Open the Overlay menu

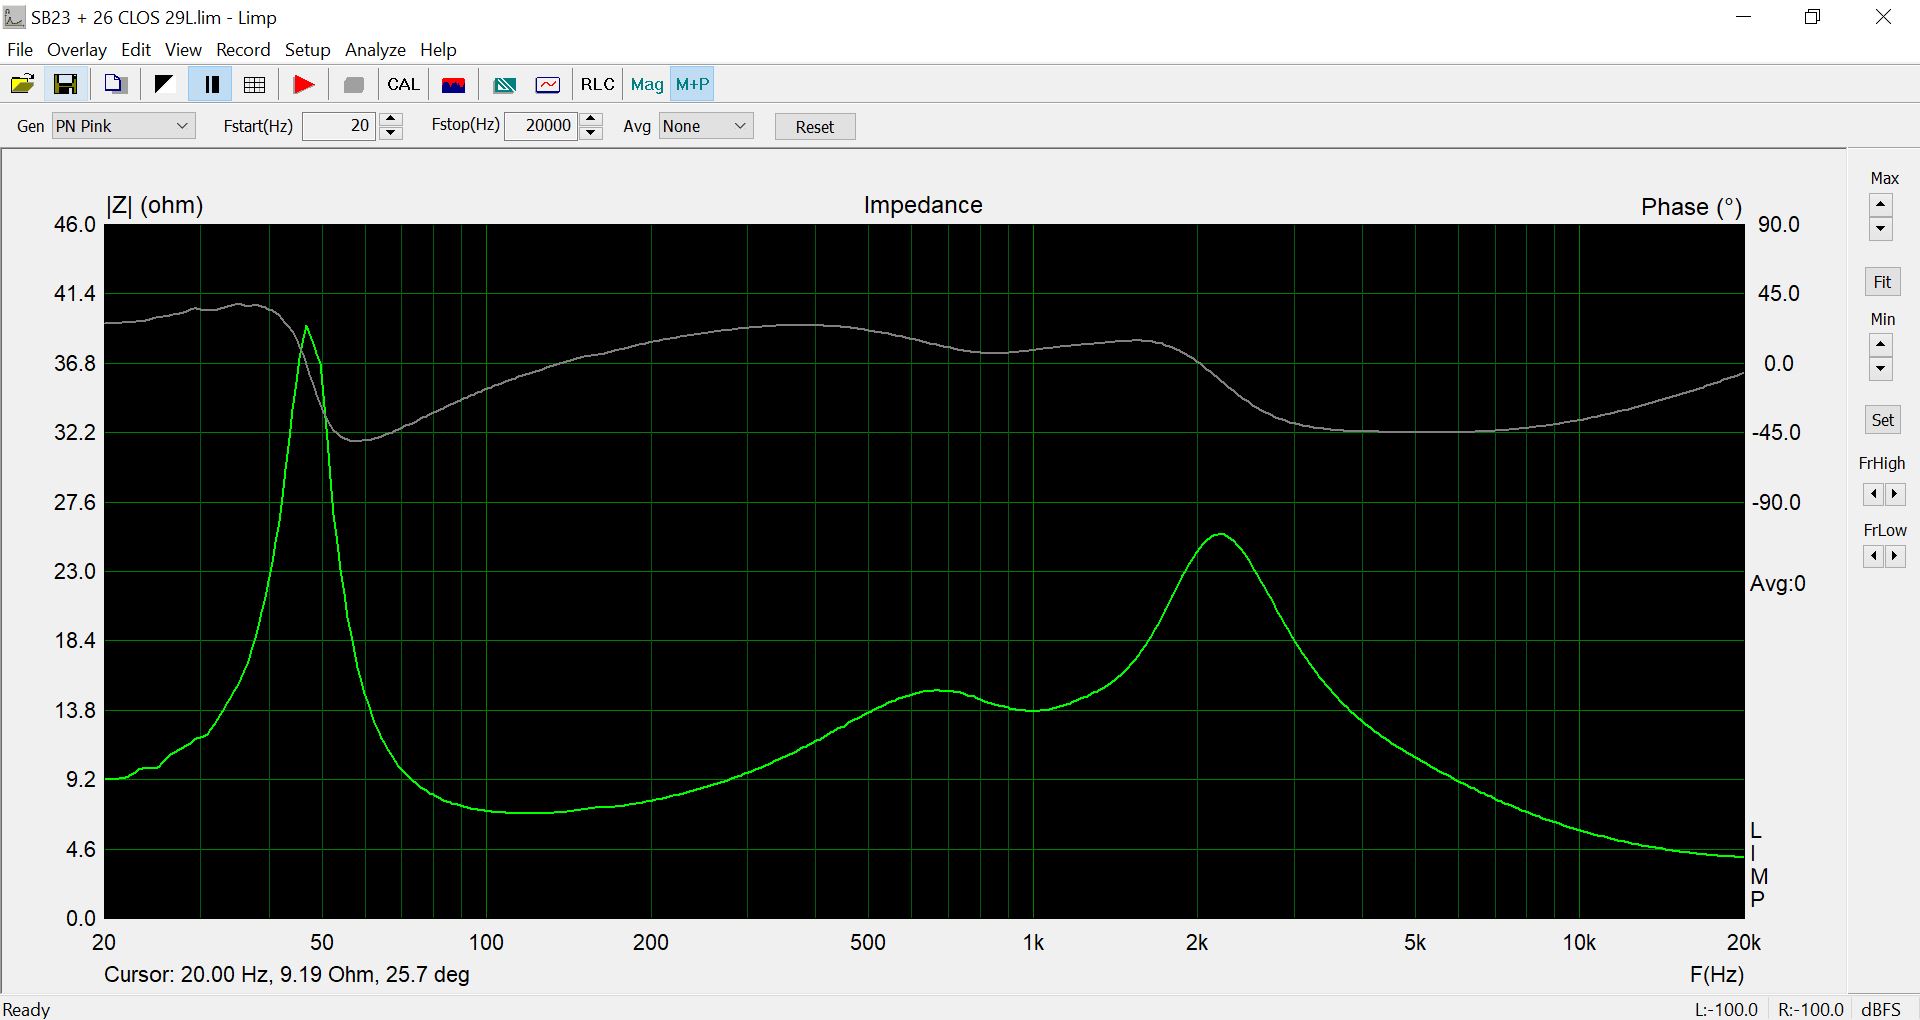coord(76,49)
